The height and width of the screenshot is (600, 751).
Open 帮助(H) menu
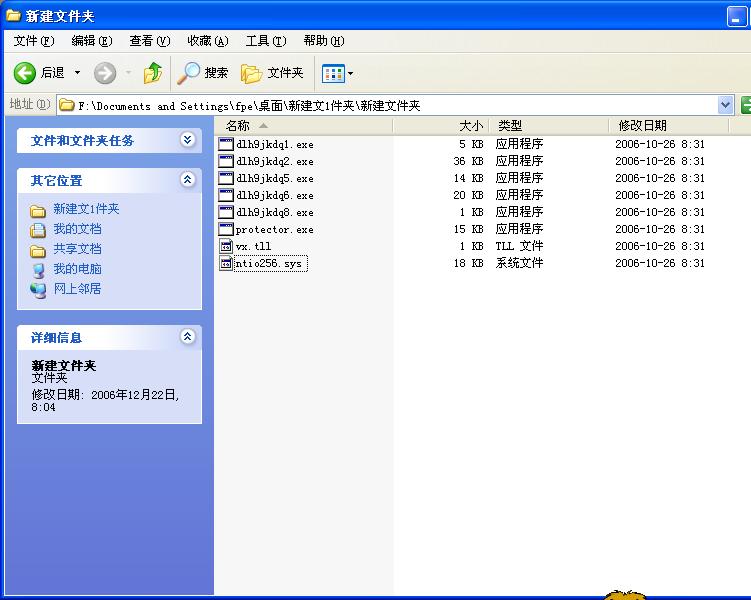324,41
